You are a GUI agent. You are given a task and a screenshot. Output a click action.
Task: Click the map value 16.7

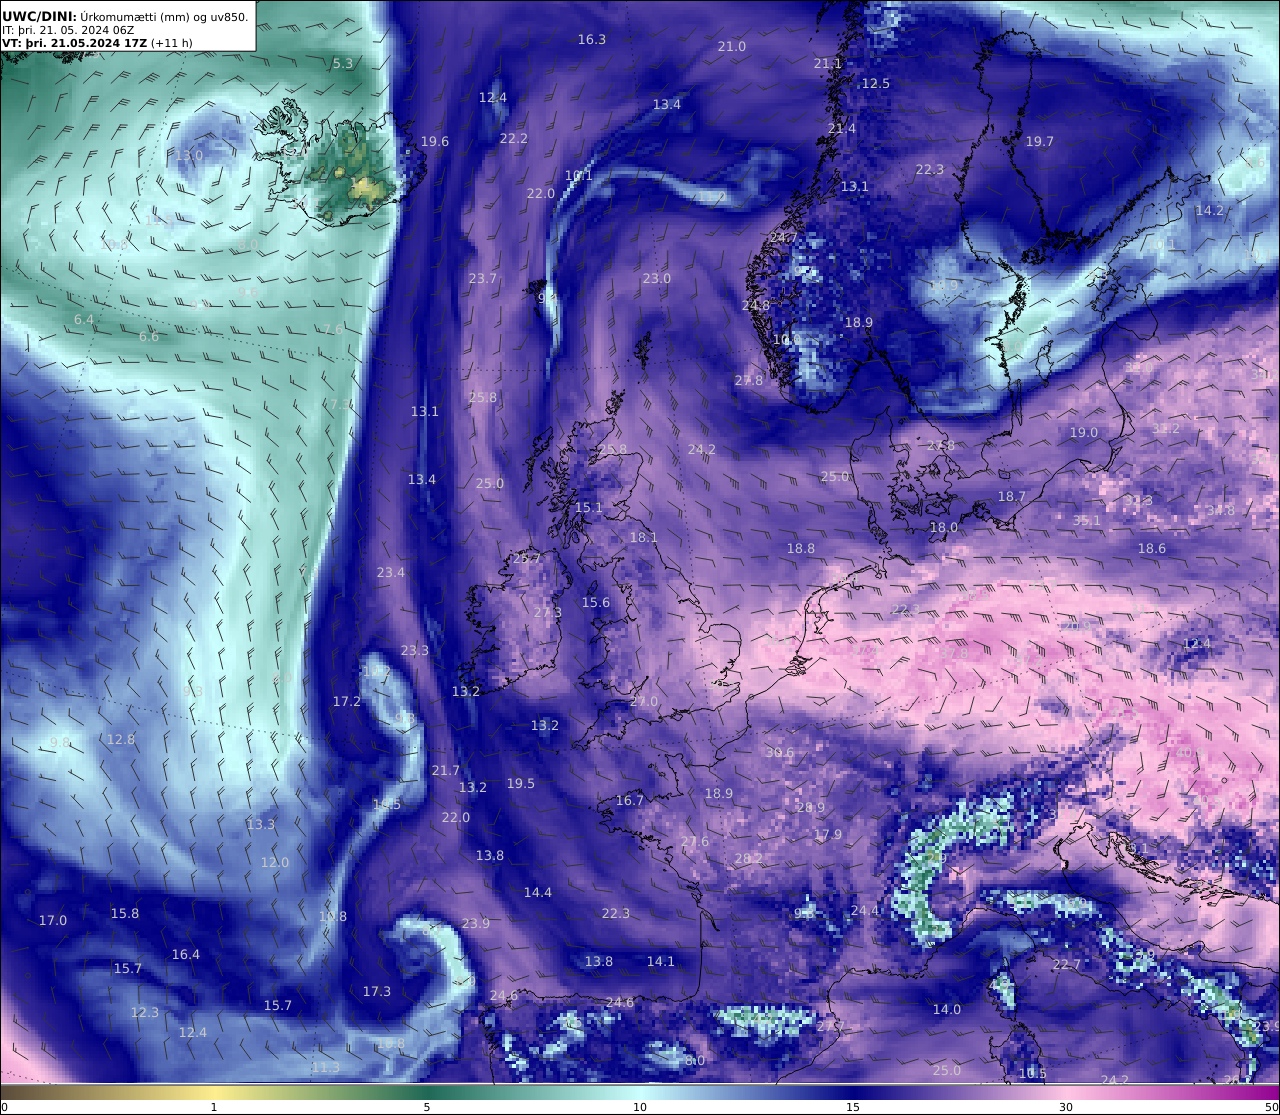(630, 801)
